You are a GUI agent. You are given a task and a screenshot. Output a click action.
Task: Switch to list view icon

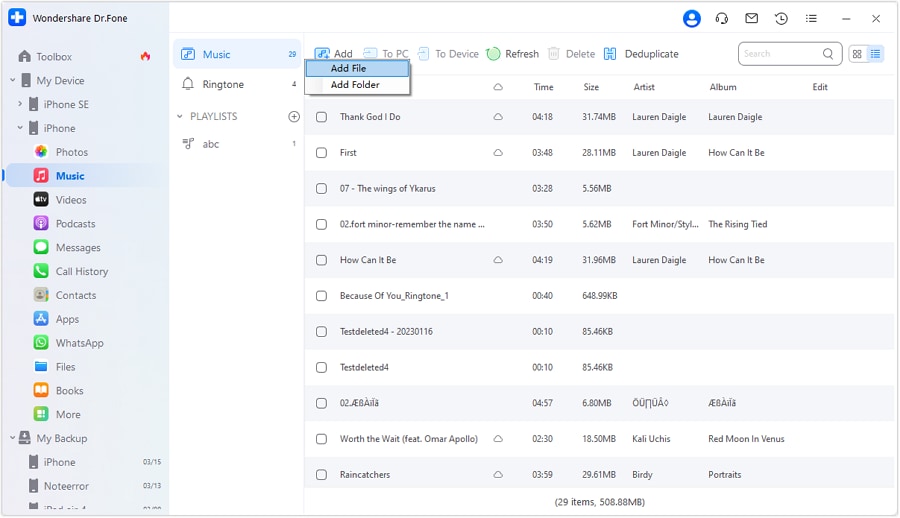875,54
